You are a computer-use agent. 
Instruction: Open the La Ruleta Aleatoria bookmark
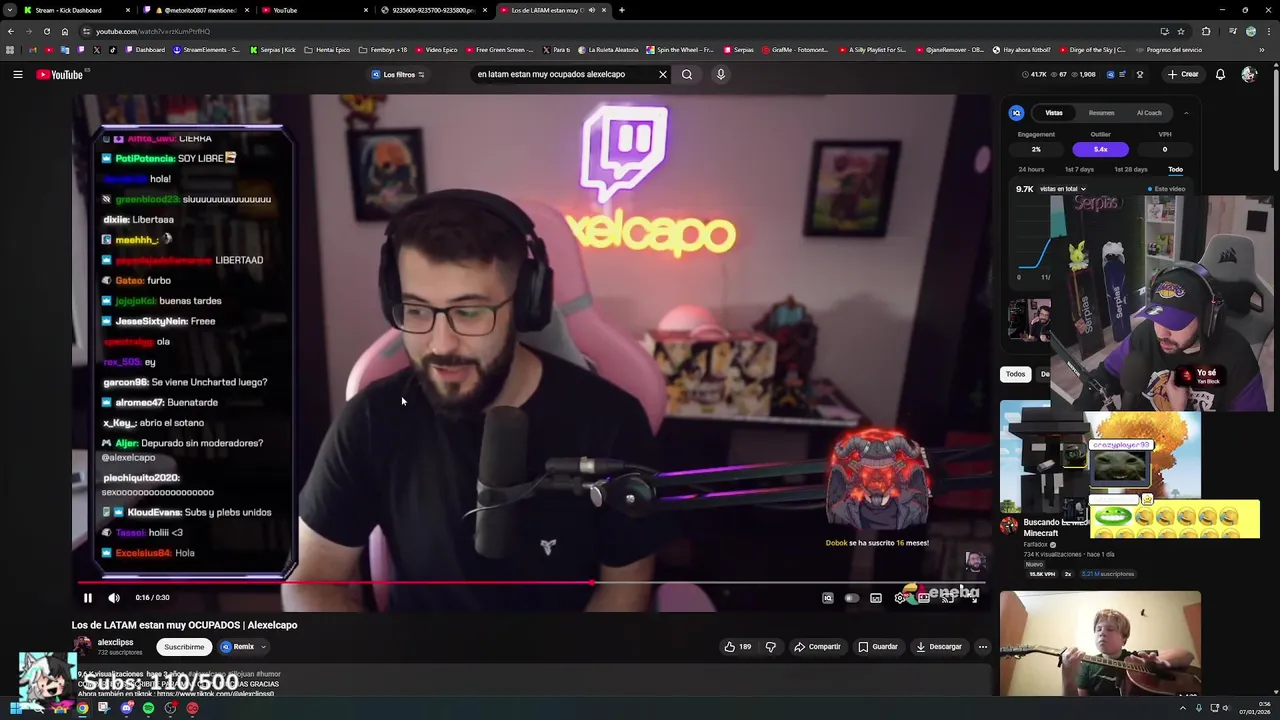[607, 50]
